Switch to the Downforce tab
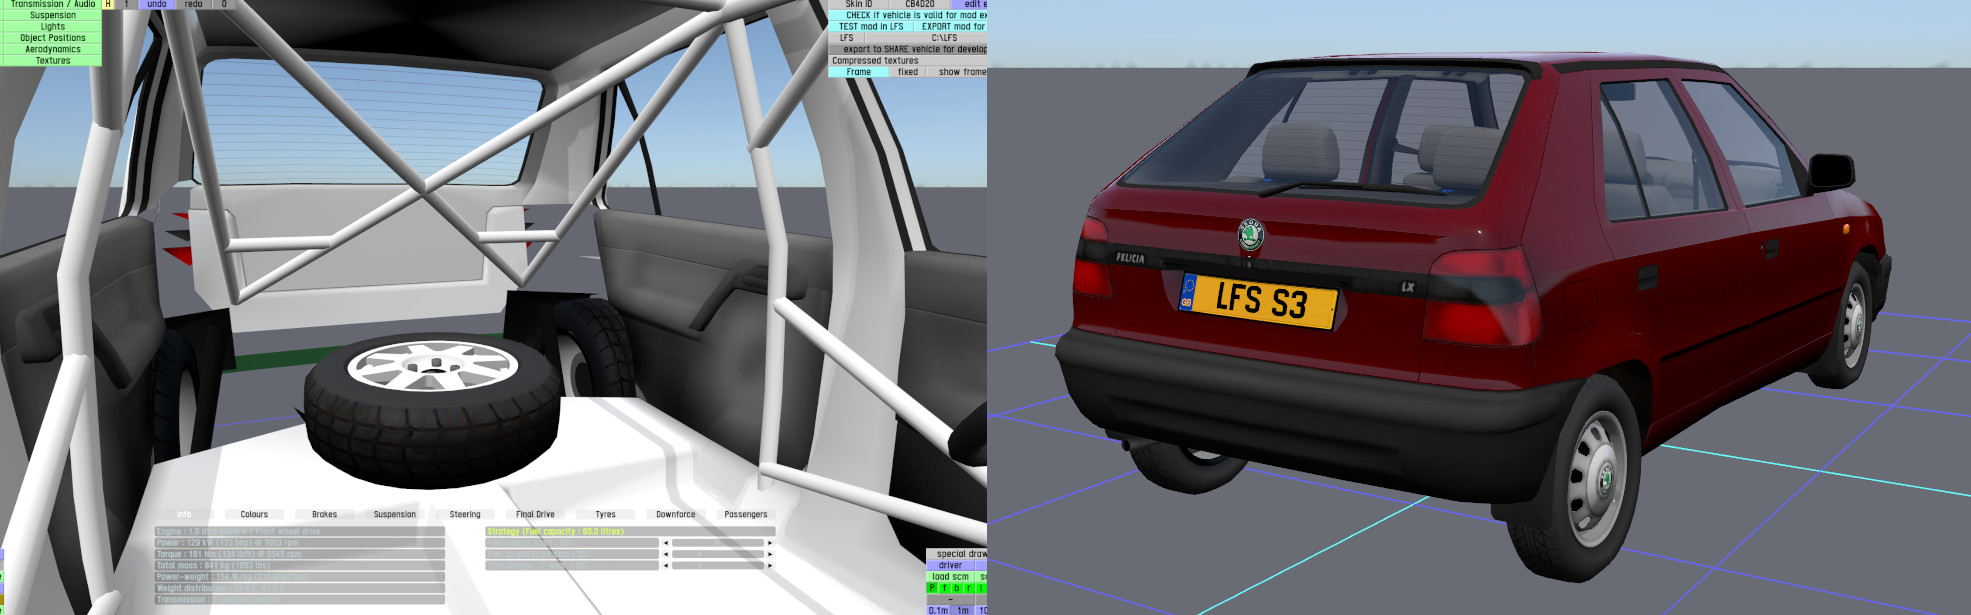Image resolution: width=1971 pixels, height=615 pixels. 675,514
